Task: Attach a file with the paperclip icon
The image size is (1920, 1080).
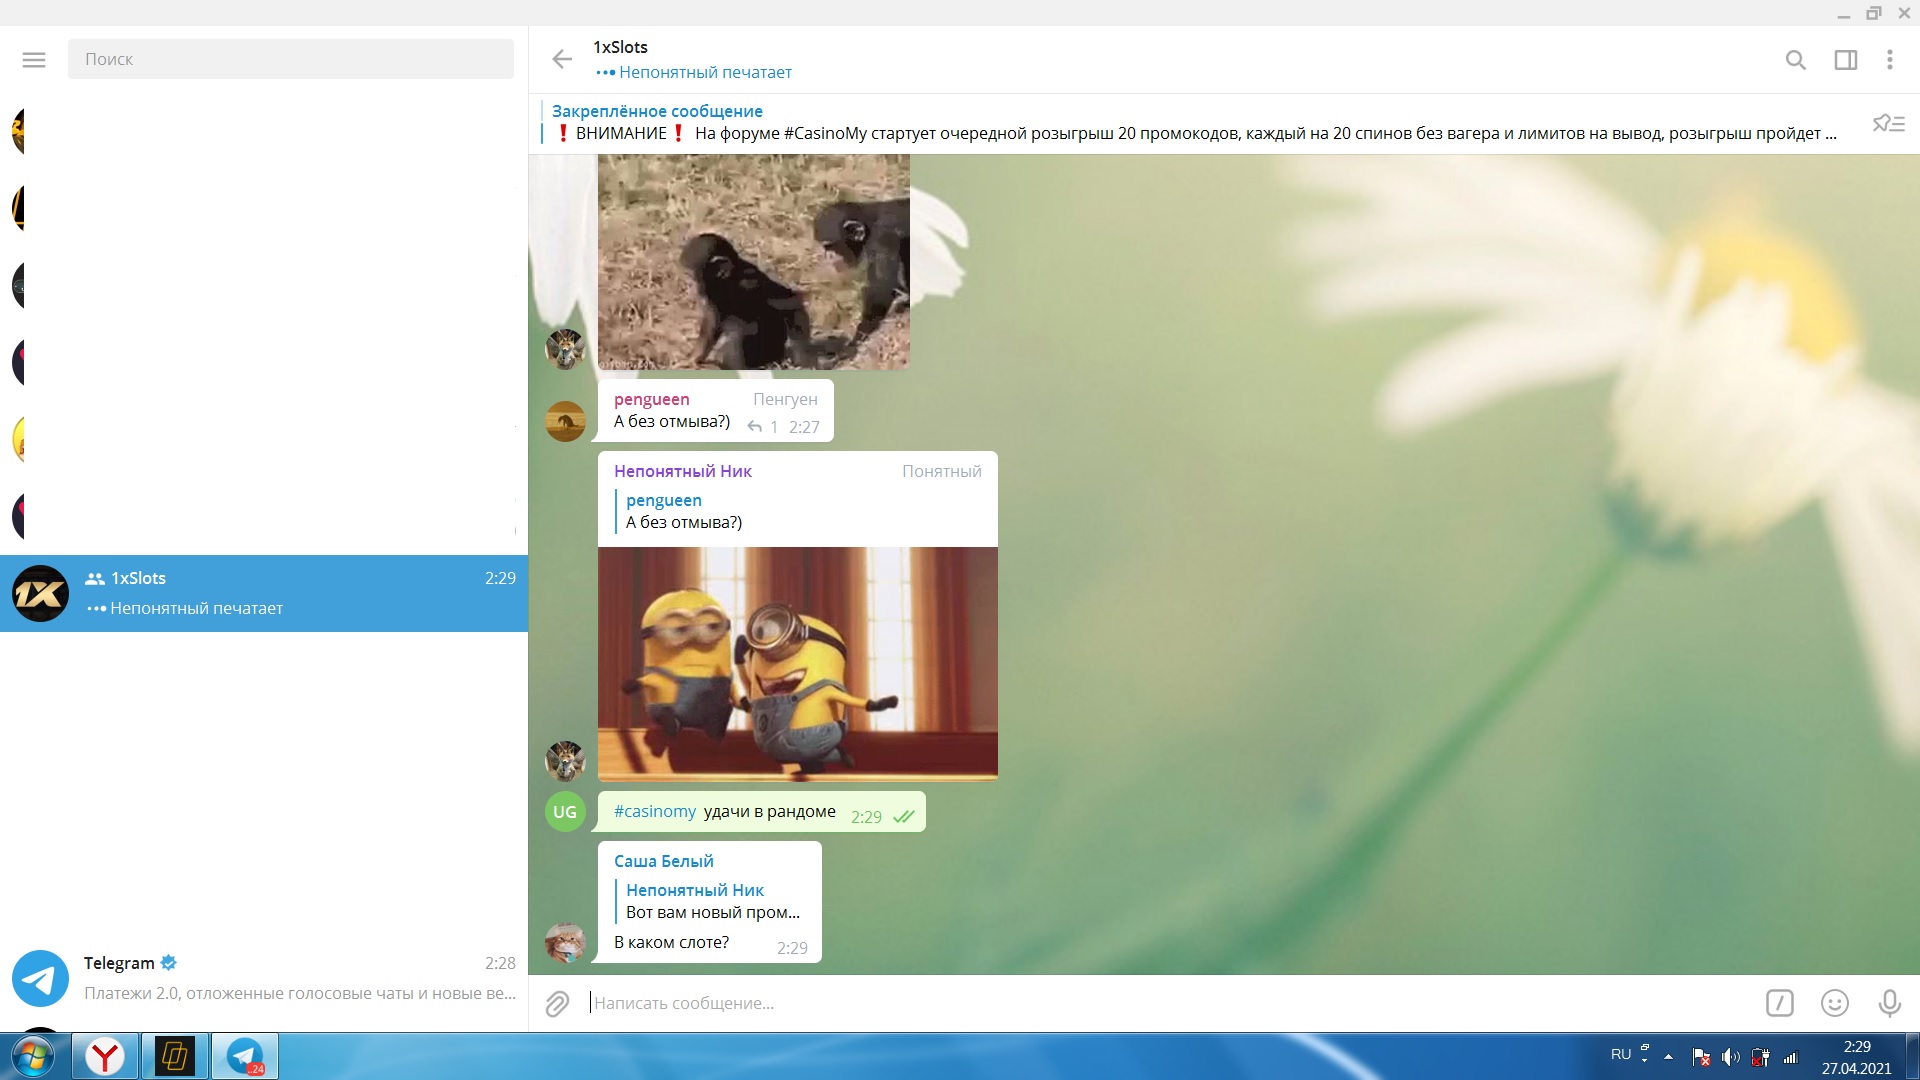Action: coord(557,1003)
